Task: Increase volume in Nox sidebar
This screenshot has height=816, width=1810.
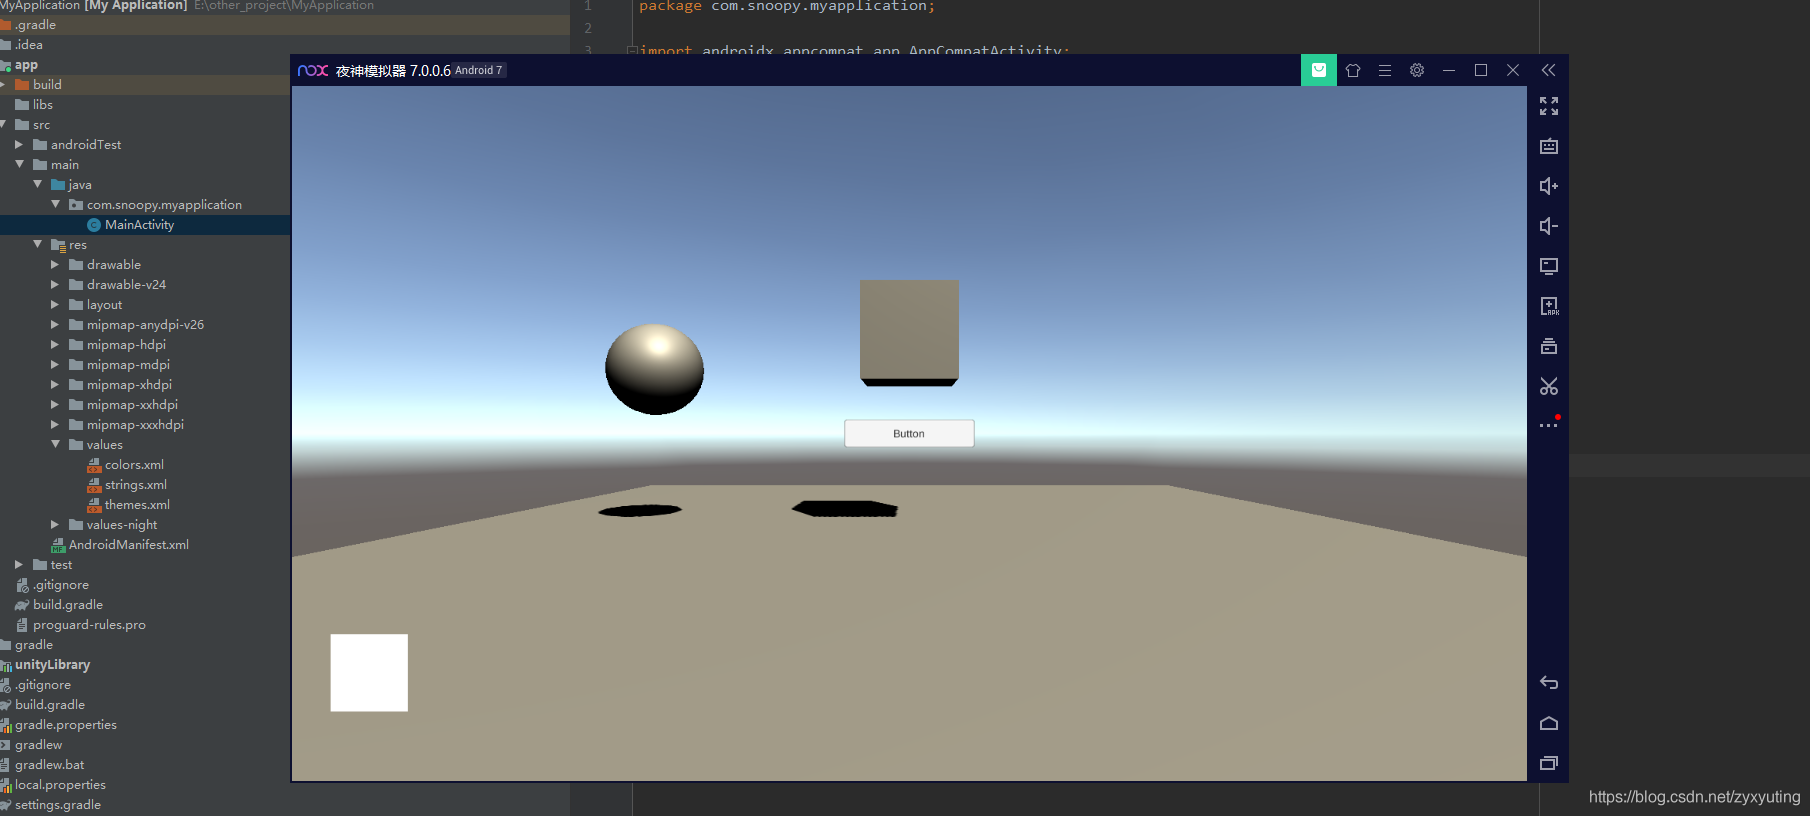Action: coord(1549,186)
